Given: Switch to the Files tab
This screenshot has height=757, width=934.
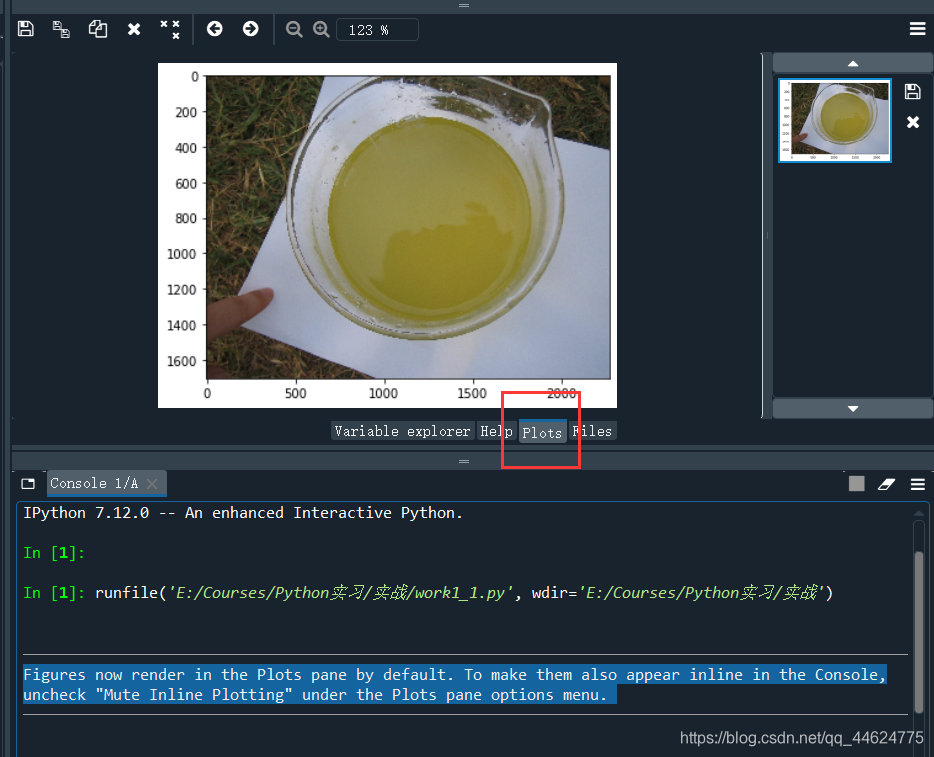Looking at the screenshot, I should coord(592,431).
